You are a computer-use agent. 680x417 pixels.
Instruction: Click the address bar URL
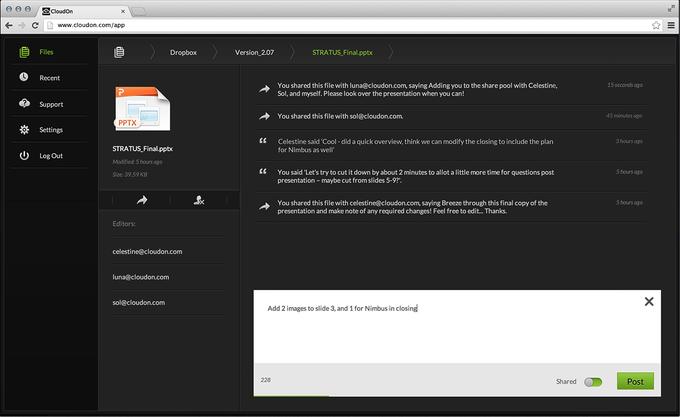pos(91,25)
